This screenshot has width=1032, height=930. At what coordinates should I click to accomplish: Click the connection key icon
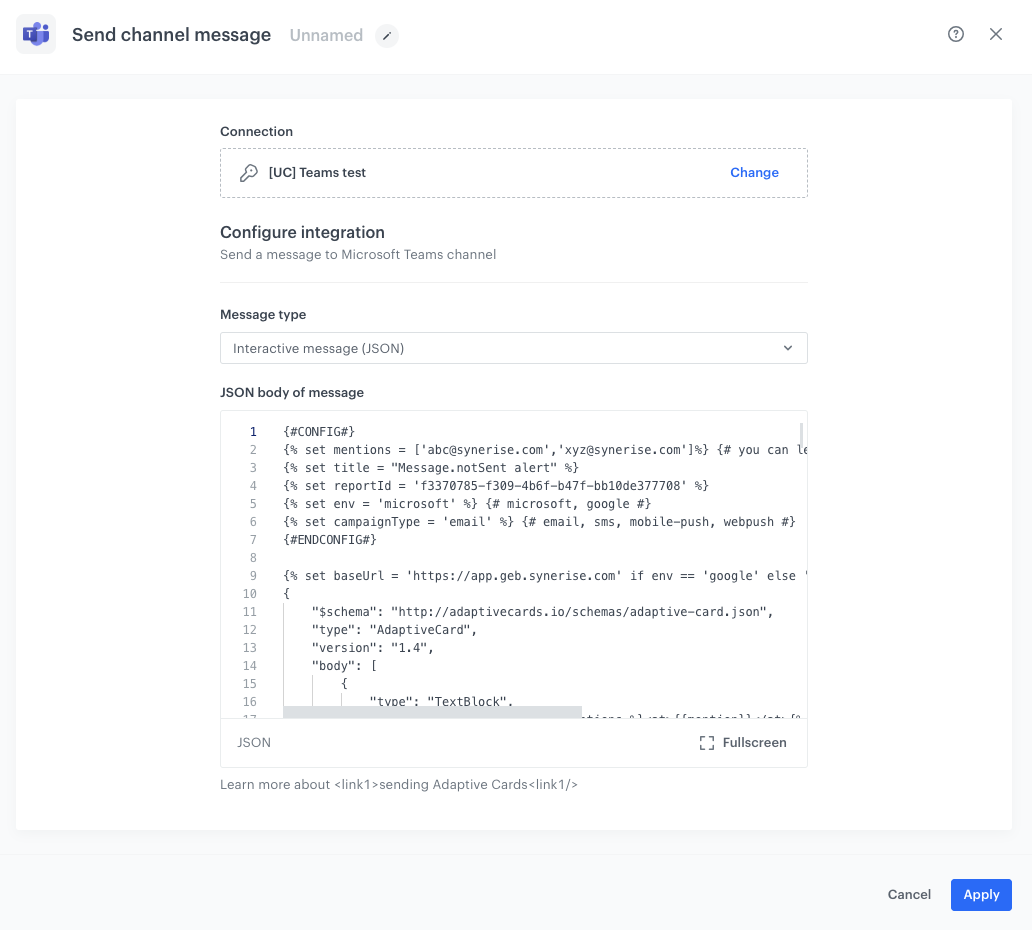pos(248,171)
